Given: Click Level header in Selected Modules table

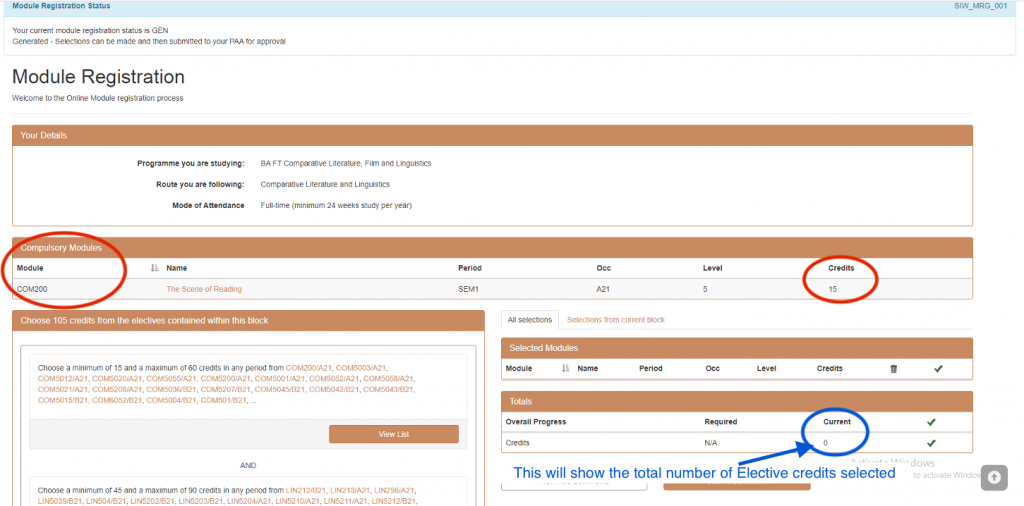Looking at the screenshot, I should click(766, 368).
